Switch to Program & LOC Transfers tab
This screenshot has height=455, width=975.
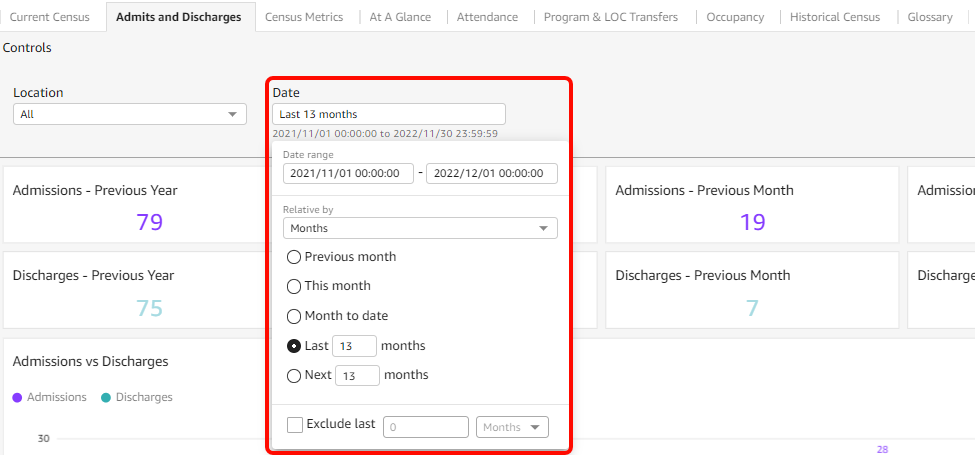coord(610,17)
